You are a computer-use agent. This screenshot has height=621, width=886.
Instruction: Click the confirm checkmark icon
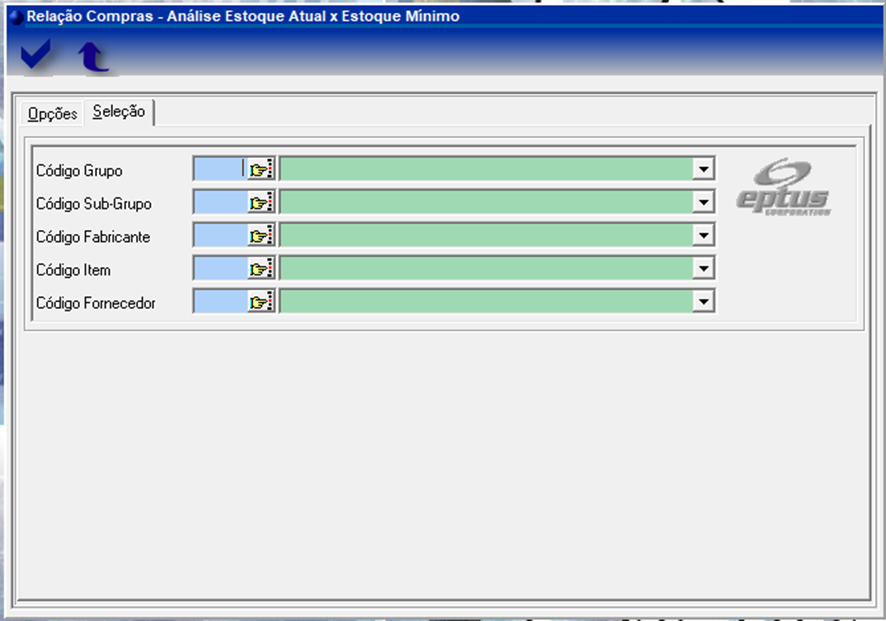[36, 57]
